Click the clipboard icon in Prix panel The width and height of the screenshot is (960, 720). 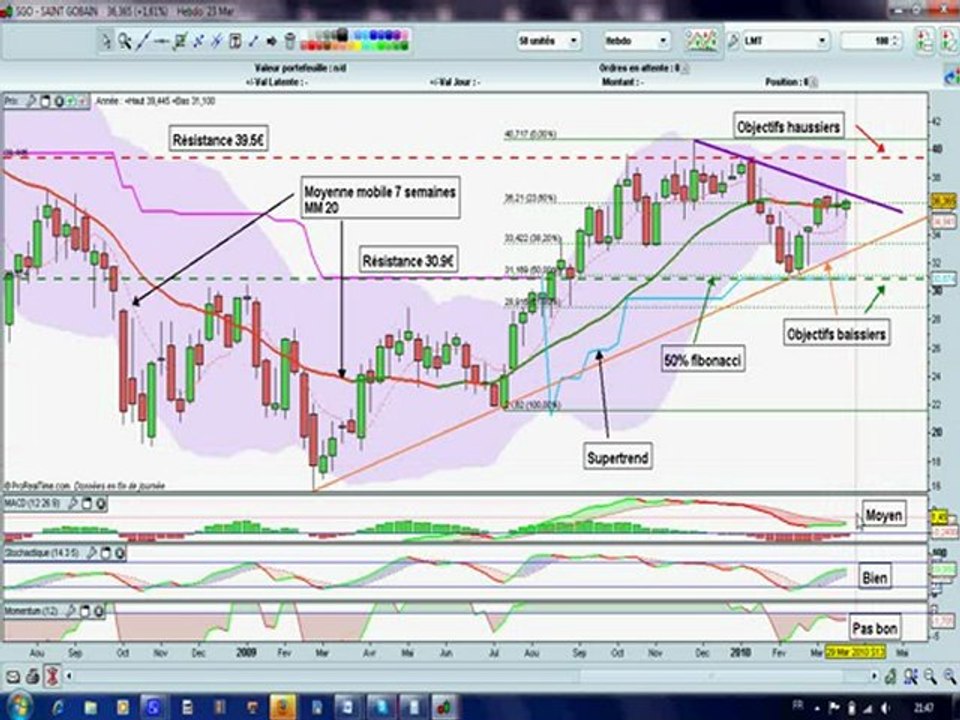pyautogui.click(x=45, y=101)
